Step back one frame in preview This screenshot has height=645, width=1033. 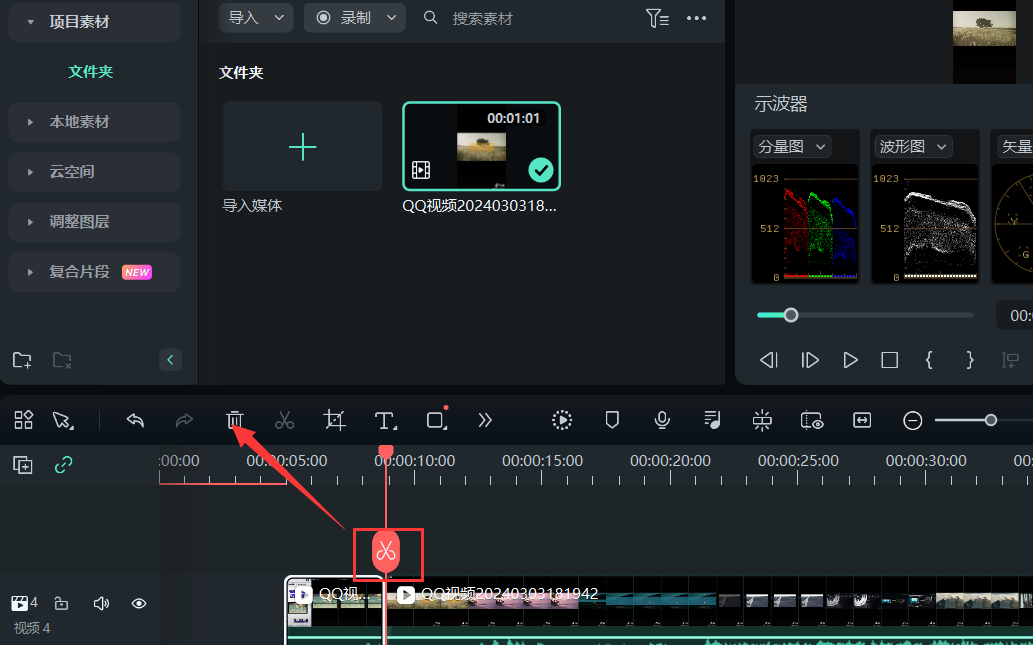(769, 360)
